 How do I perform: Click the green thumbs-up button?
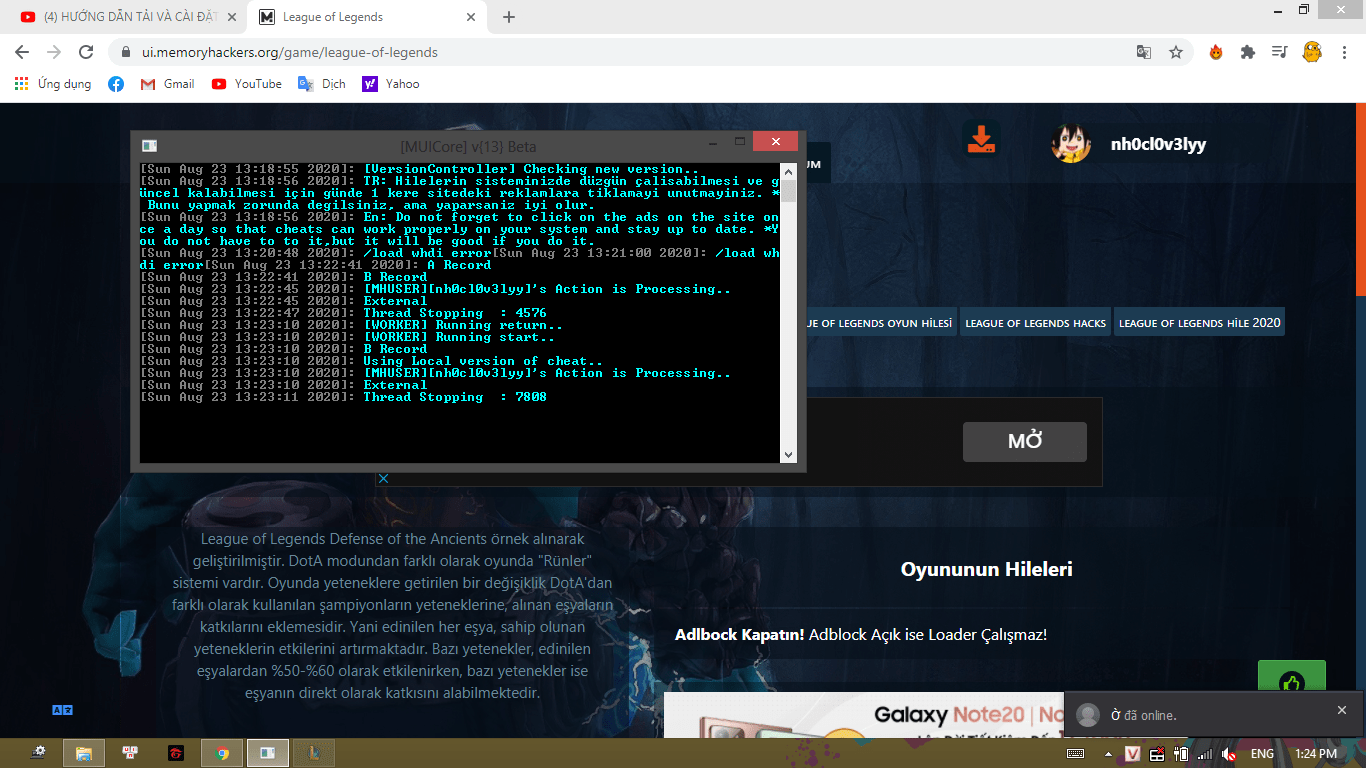click(x=1292, y=678)
